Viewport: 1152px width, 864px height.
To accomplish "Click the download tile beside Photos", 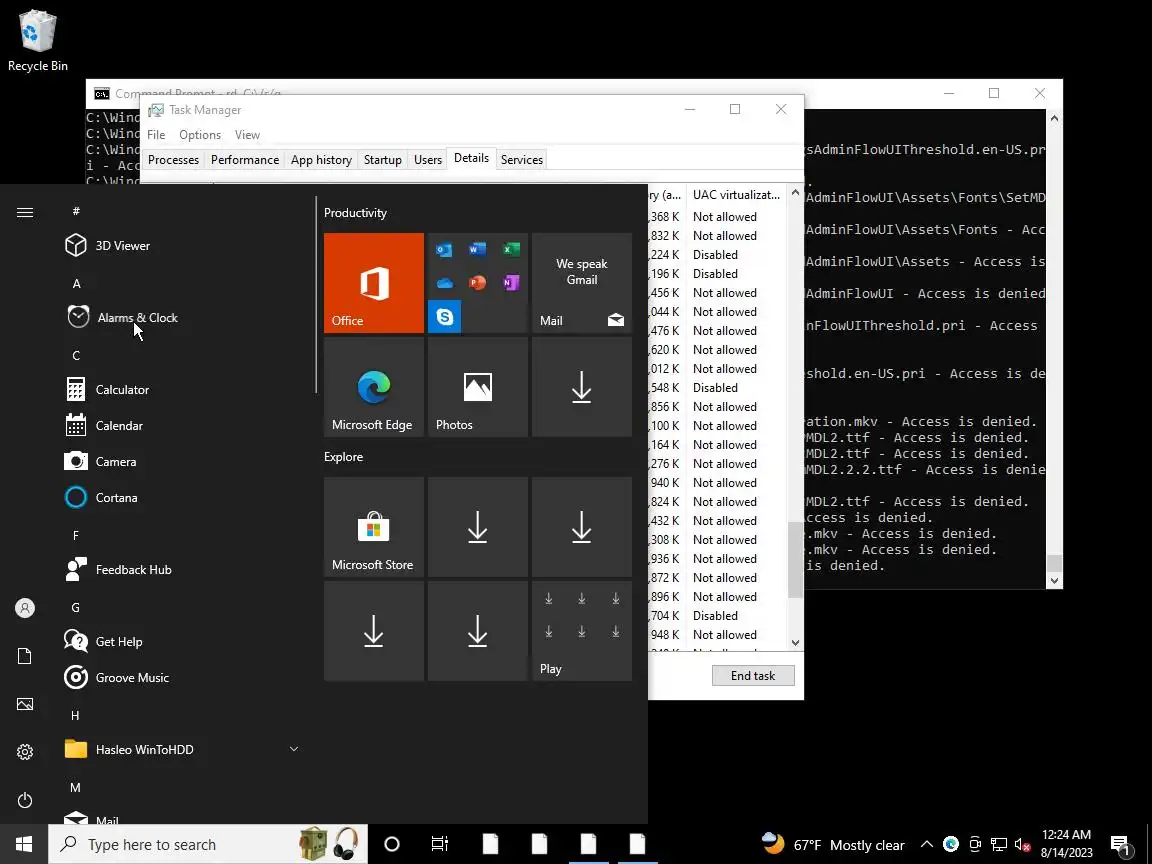I will [581, 387].
